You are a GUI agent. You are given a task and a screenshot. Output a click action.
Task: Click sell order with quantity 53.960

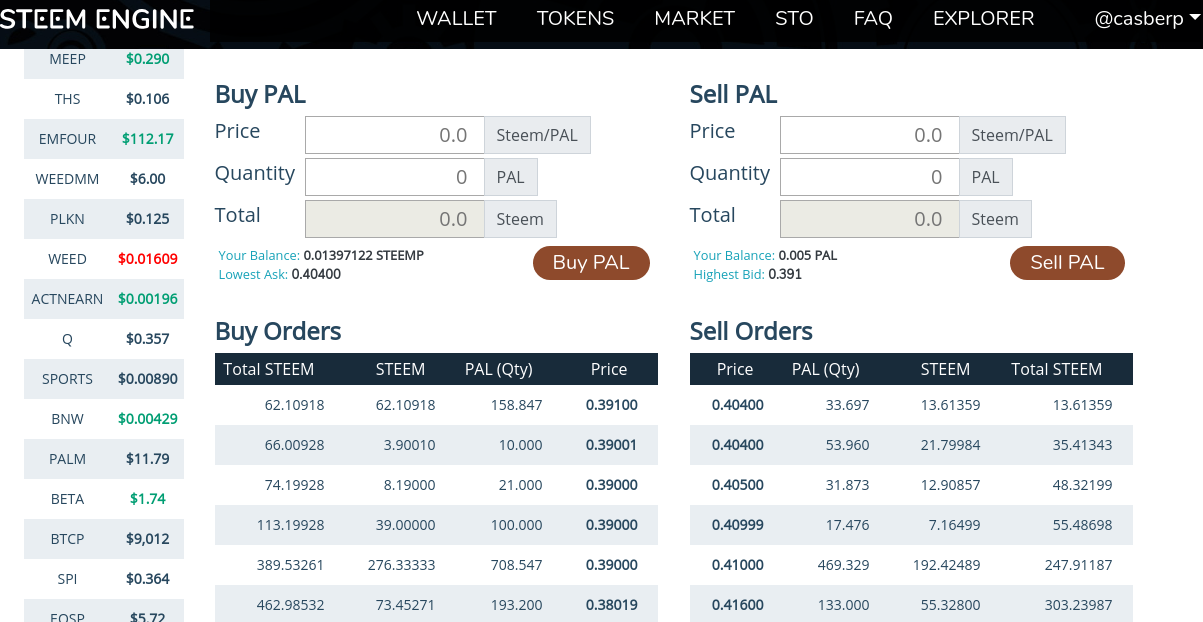[x=911, y=445]
